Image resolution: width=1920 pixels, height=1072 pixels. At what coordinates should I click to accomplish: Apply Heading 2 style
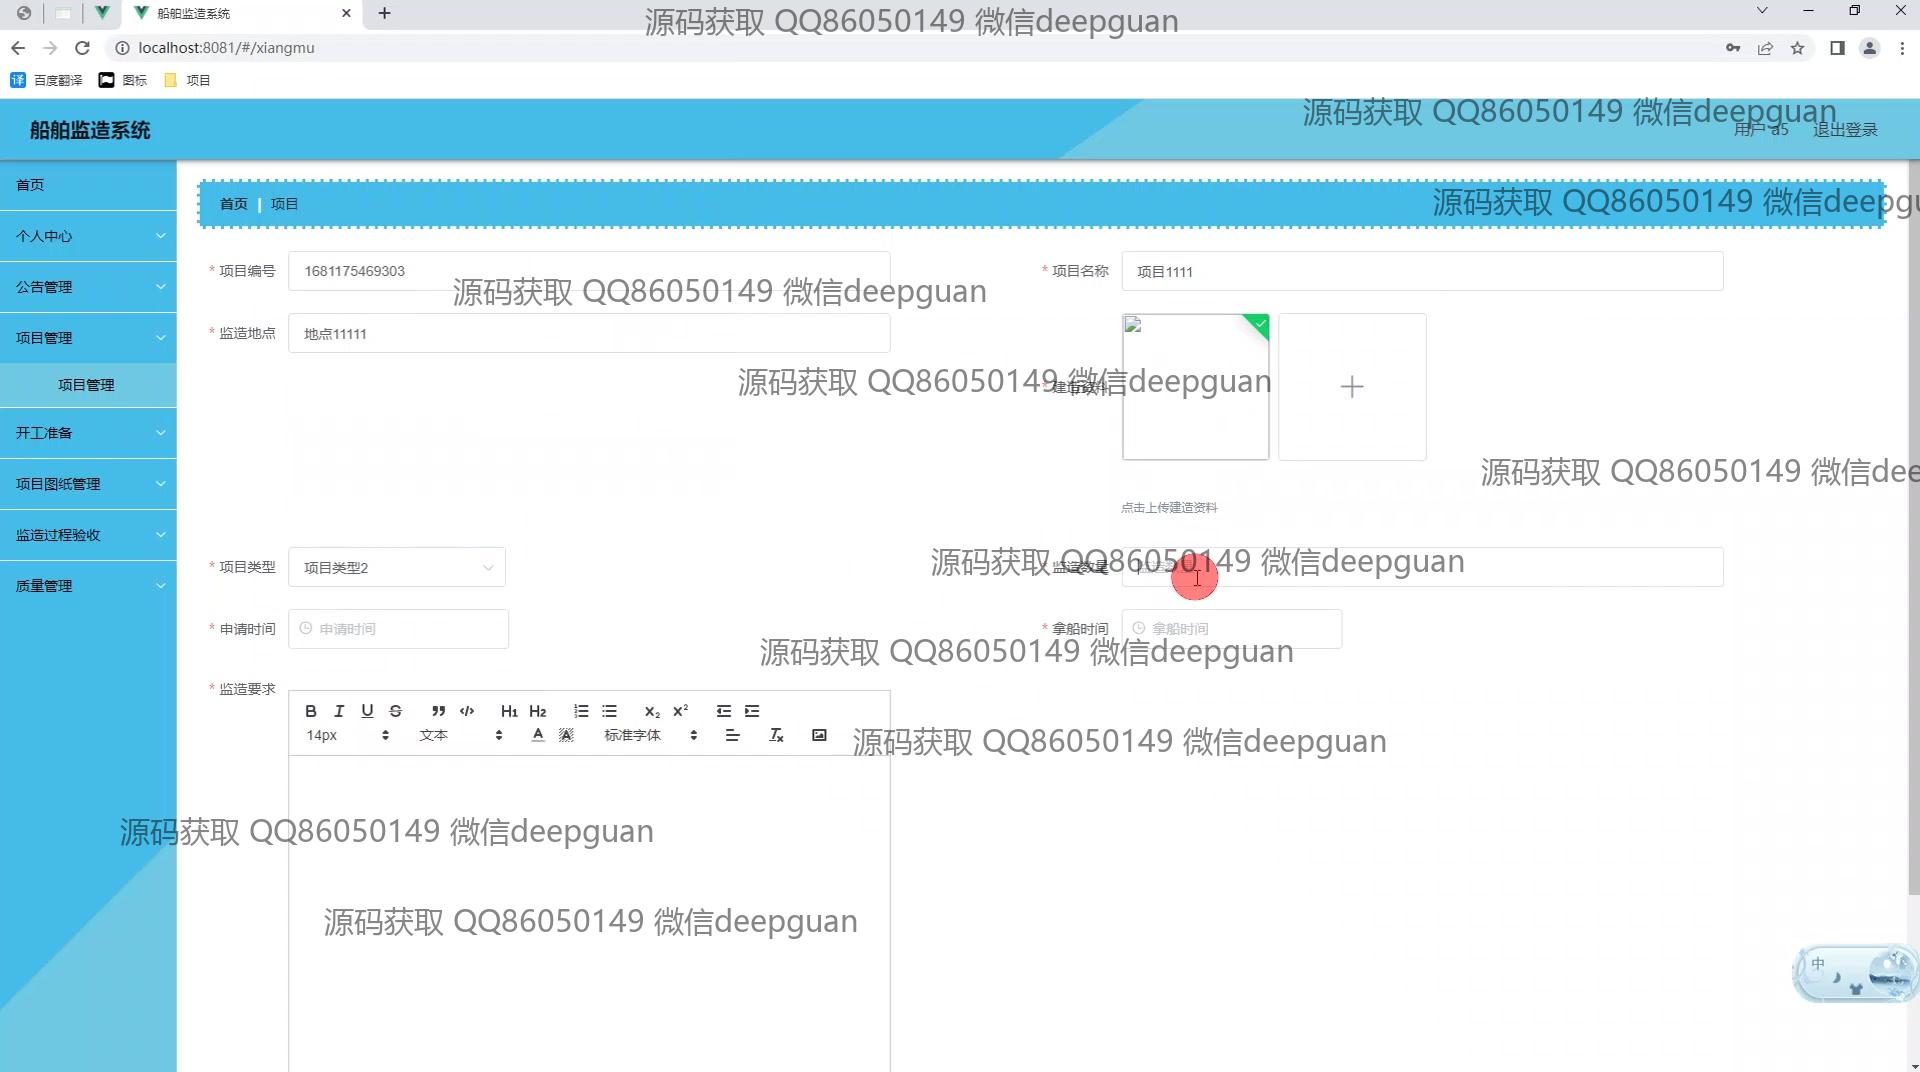(x=538, y=711)
